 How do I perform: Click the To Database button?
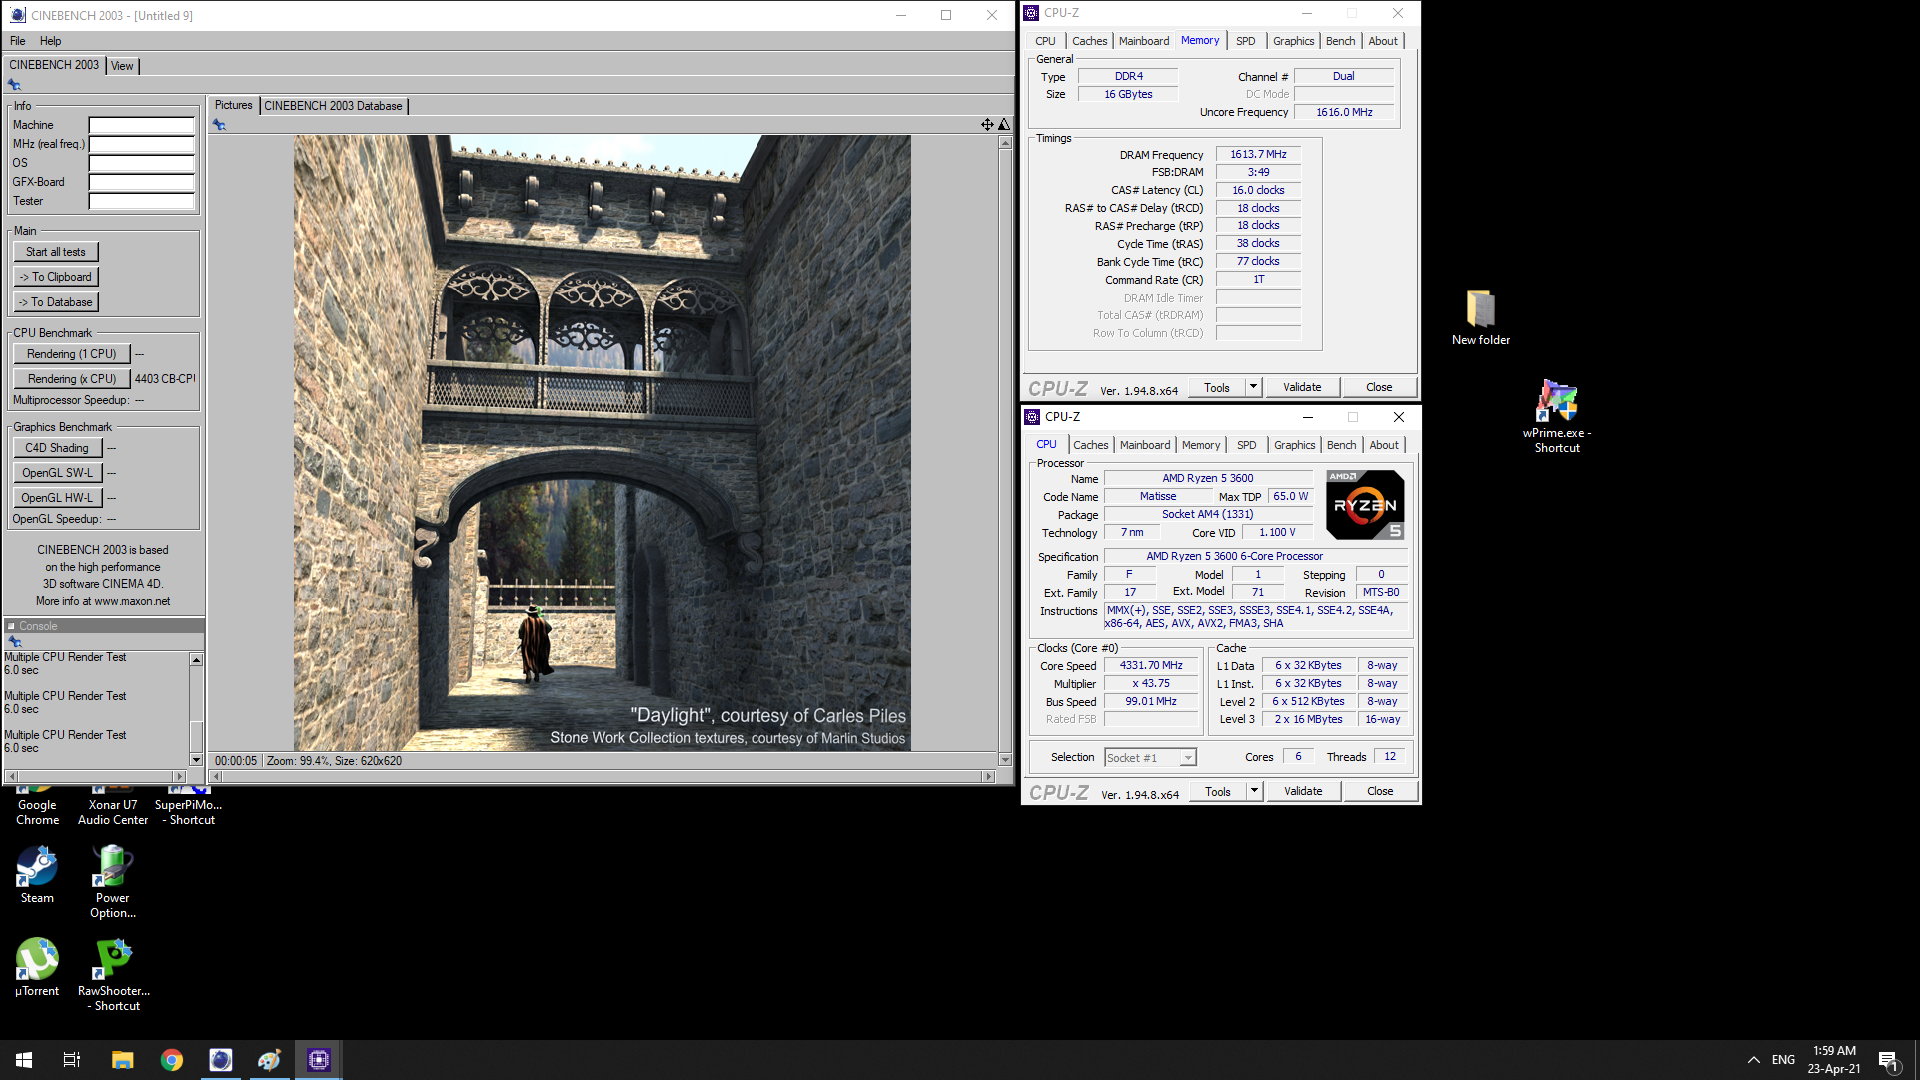click(56, 302)
